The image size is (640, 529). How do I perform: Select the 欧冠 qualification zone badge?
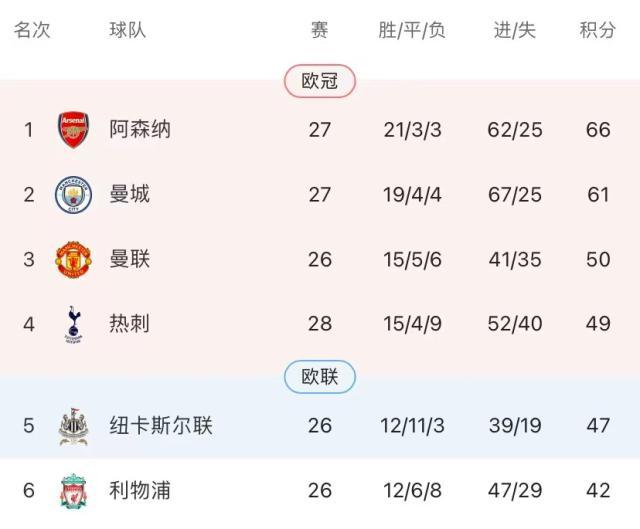(320, 81)
